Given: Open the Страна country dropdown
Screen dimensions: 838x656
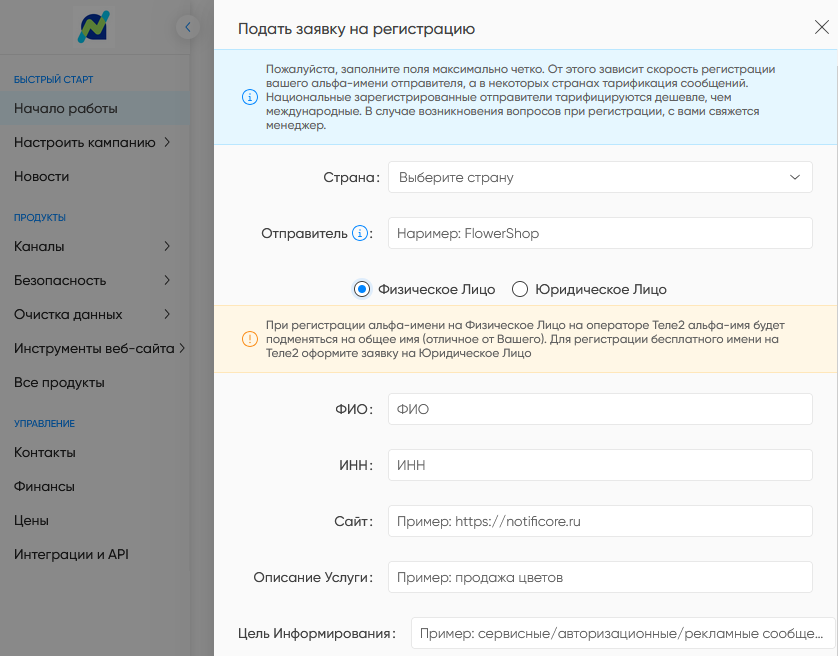Looking at the screenshot, I should coord(600,177).
